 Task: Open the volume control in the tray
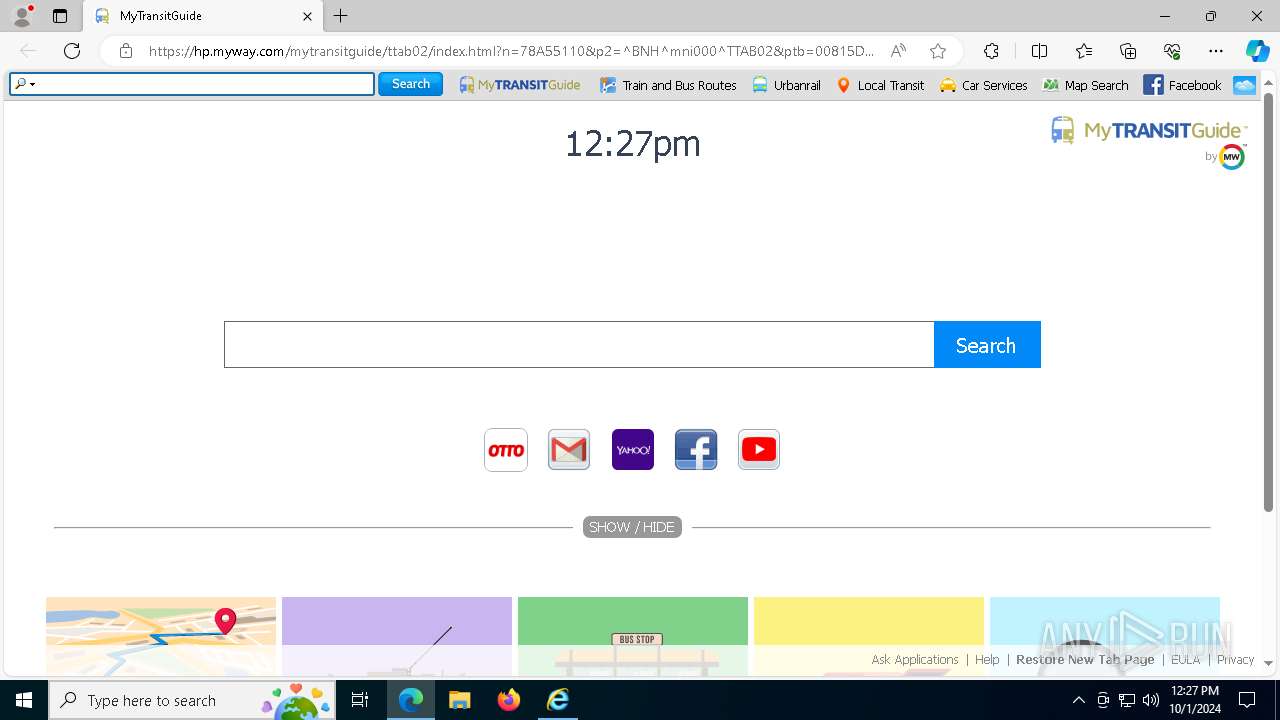tap(1151, 700)
